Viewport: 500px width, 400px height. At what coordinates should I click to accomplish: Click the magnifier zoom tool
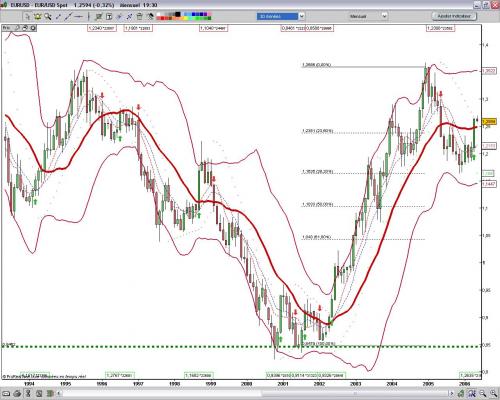48,16
